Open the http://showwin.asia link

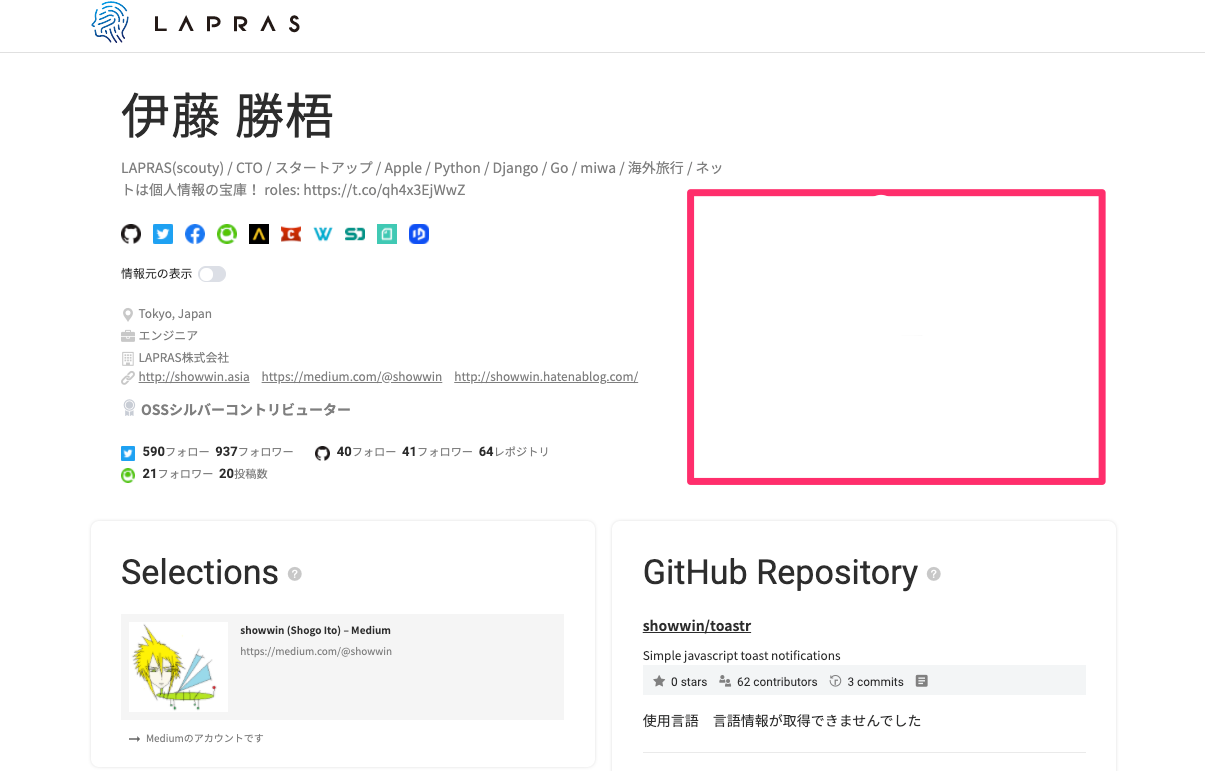tap(194, 377)
